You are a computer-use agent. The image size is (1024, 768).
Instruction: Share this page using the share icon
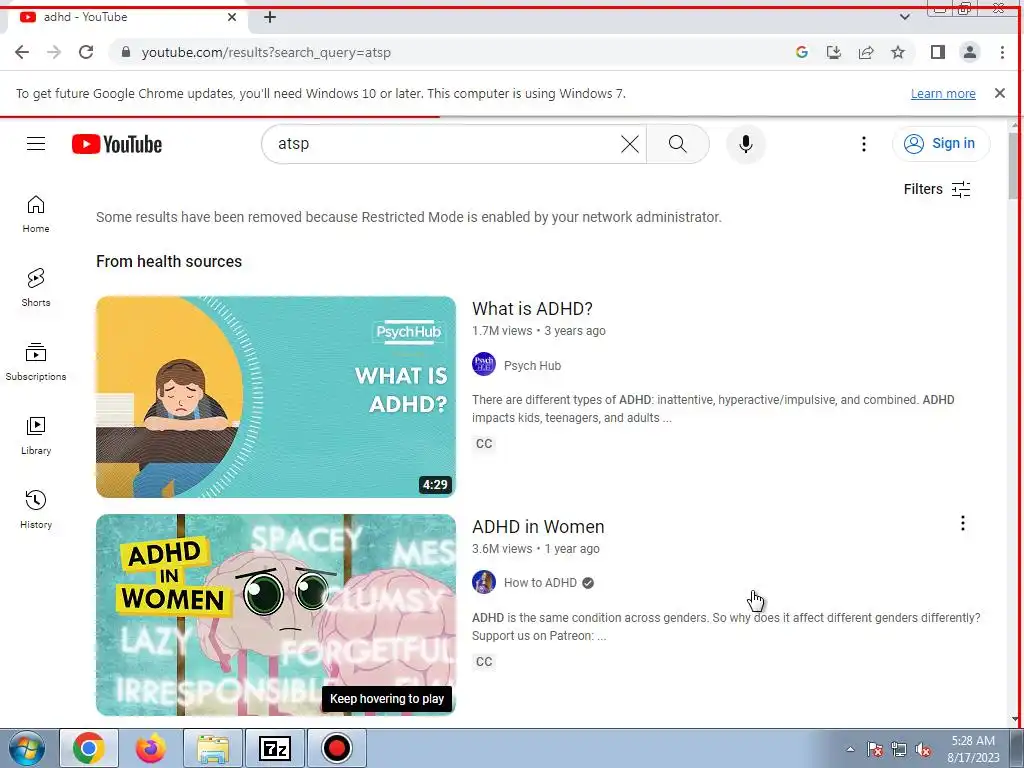[x=866, y=52]
